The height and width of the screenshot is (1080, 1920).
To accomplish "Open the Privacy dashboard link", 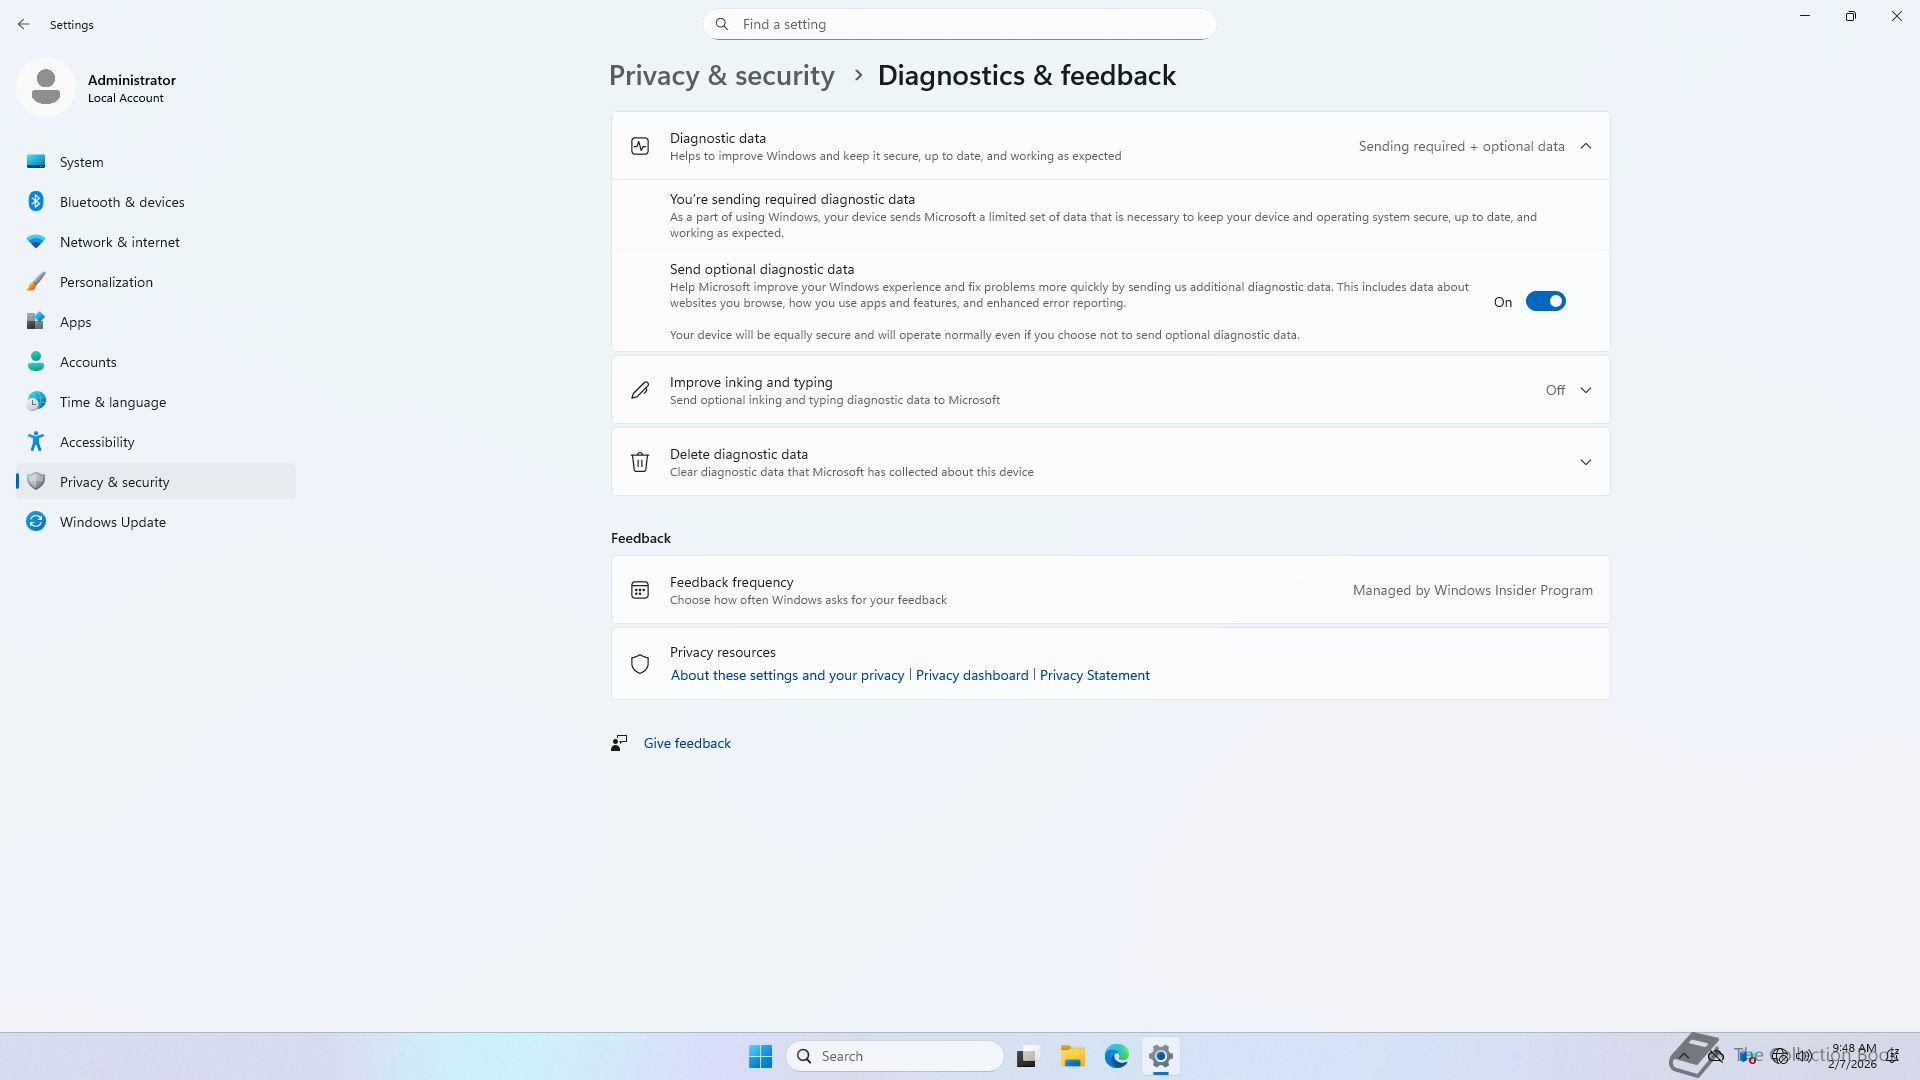I will click(x=971, y=675).
